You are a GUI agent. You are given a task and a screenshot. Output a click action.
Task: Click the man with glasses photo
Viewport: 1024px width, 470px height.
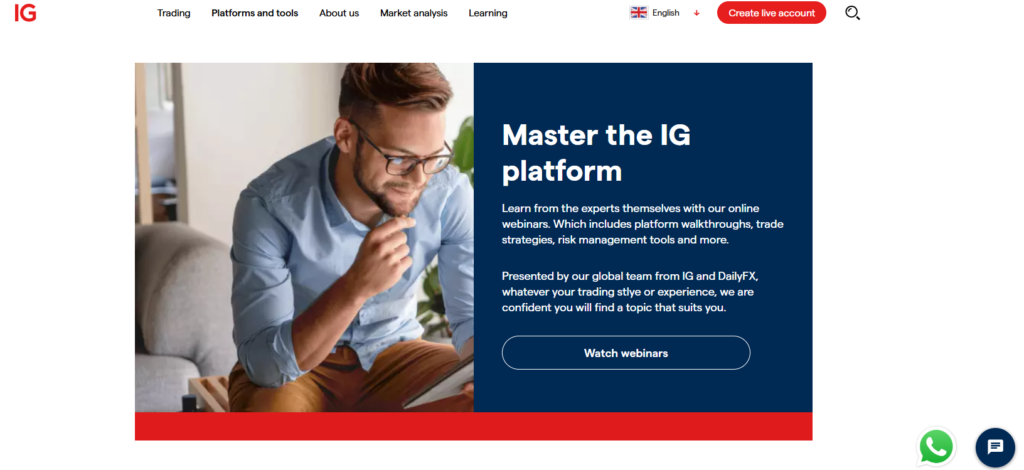coord(304,238)
